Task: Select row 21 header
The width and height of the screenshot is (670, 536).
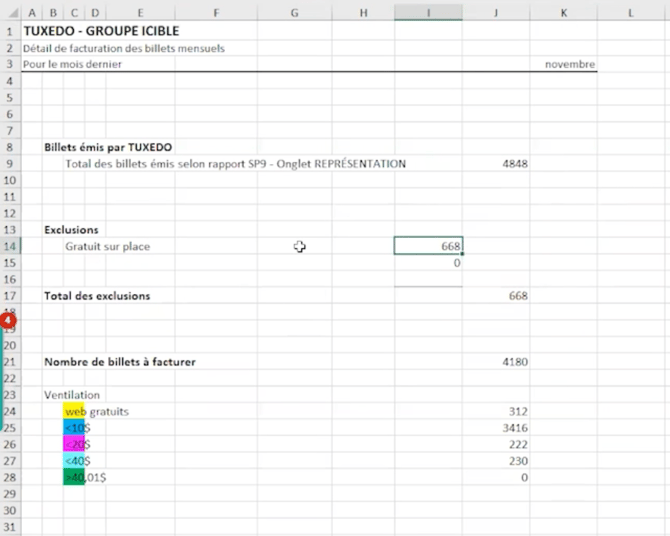Action: click(10, 362)
